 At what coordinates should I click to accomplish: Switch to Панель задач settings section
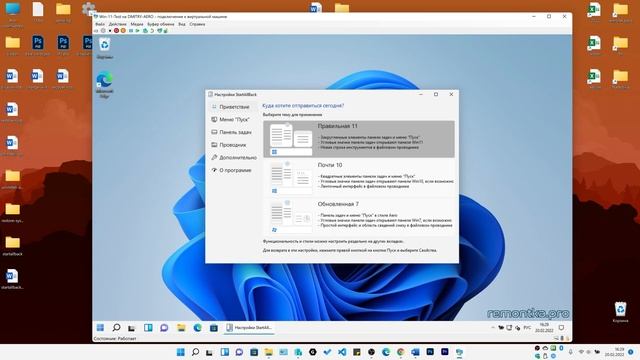pyautogui.click(x=234, y=132)
